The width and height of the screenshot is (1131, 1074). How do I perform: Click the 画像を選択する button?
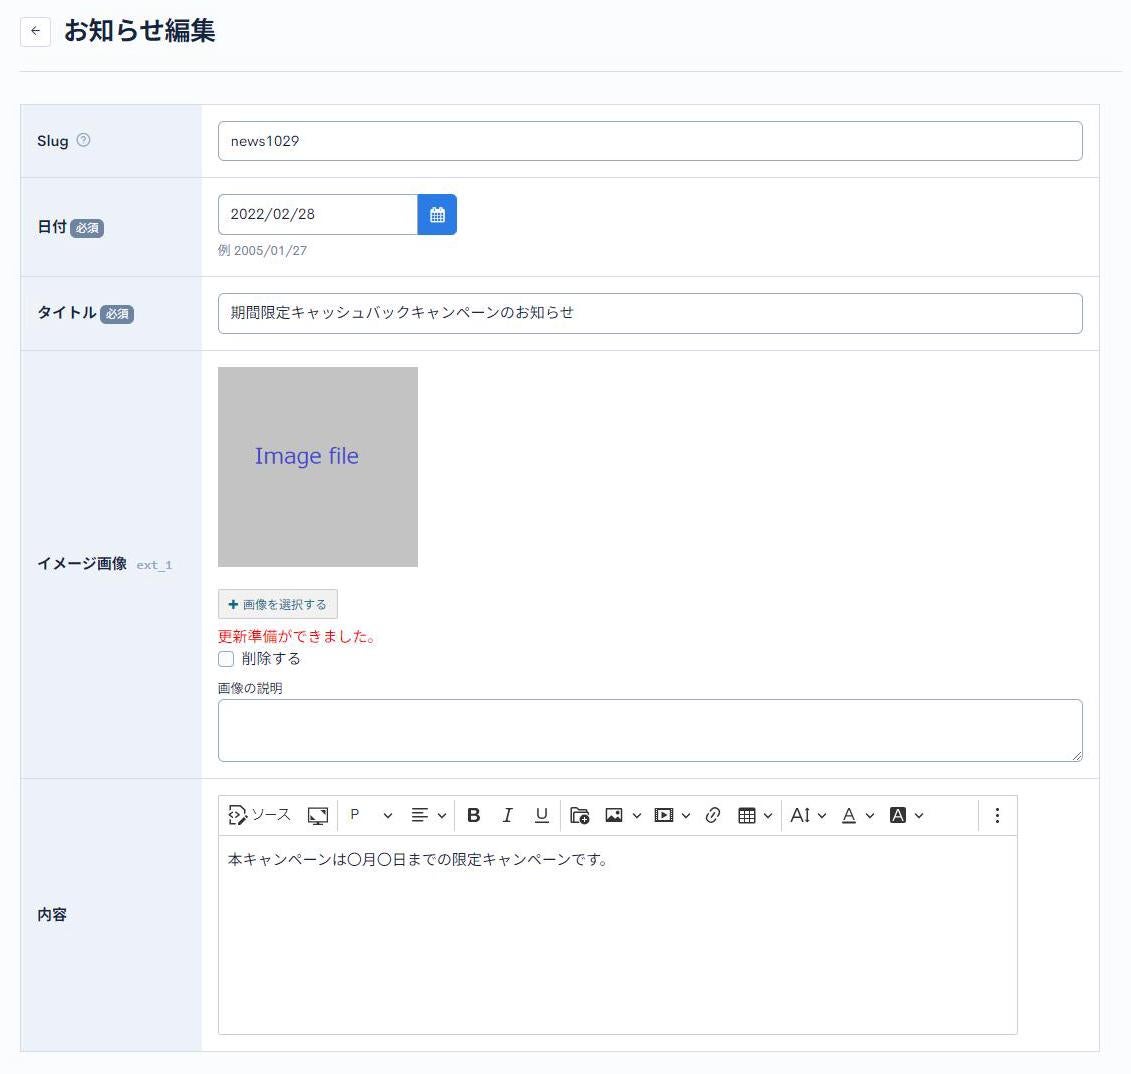click(278, 604)
